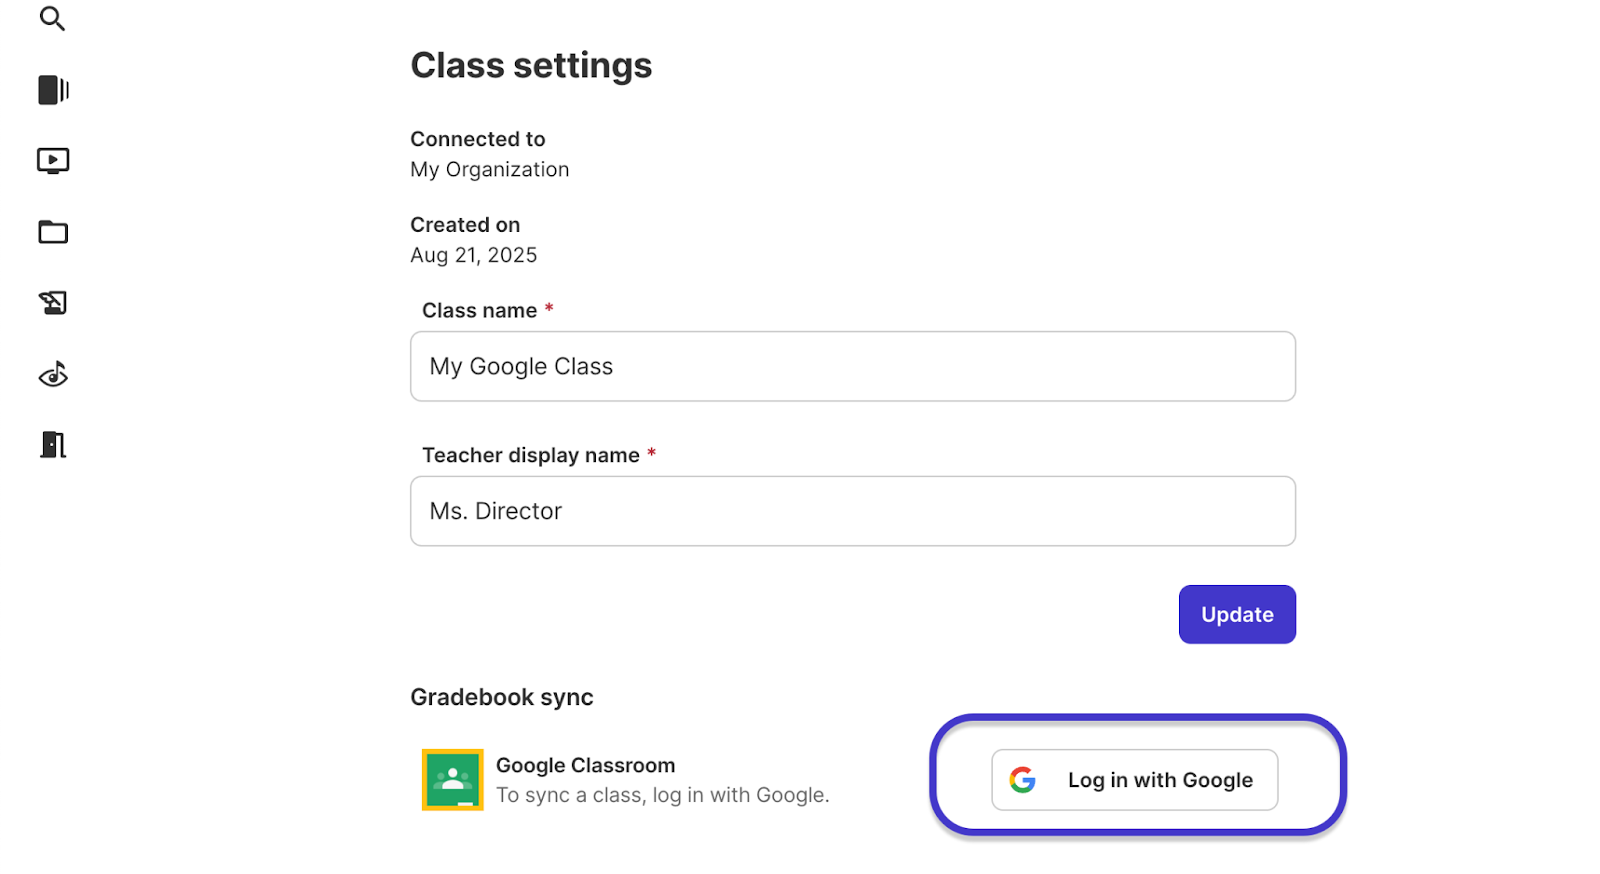Open search from the sidebar magnifier
The width and height of the screenshot is (1600, 874).
(52, 18)
